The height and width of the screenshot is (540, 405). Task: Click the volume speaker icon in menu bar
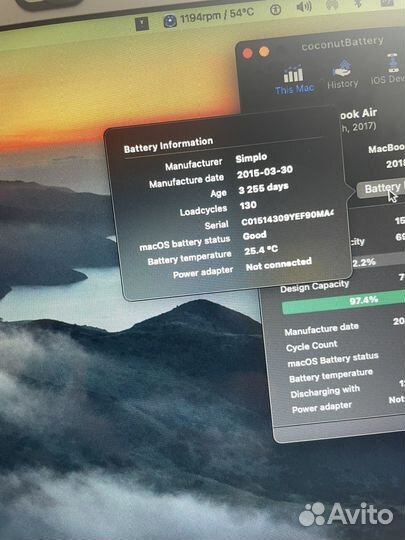click(303, 7)
